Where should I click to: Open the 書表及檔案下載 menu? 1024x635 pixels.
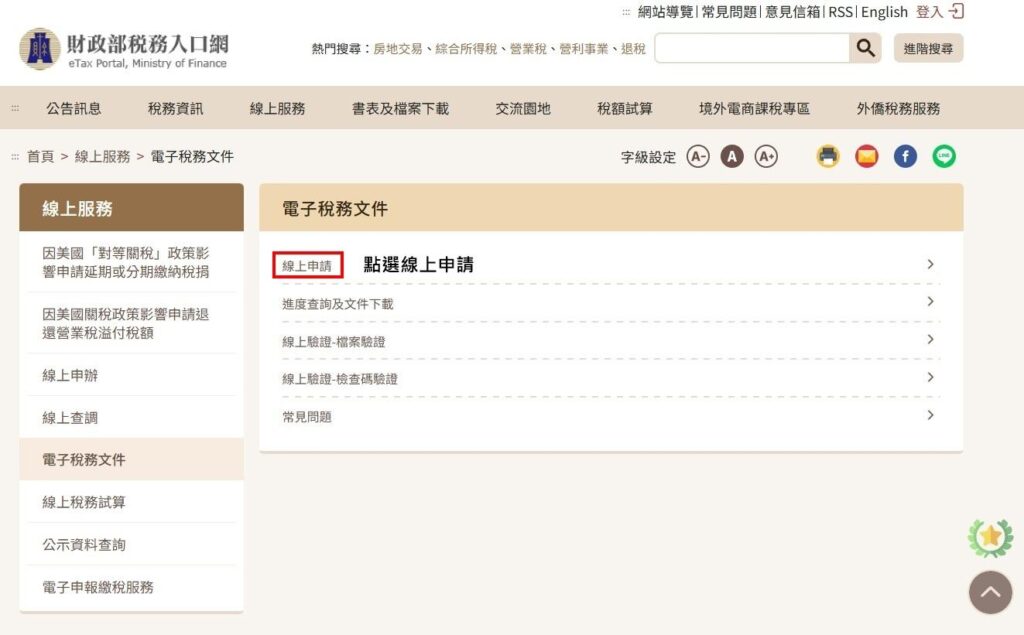click(400, 108)
